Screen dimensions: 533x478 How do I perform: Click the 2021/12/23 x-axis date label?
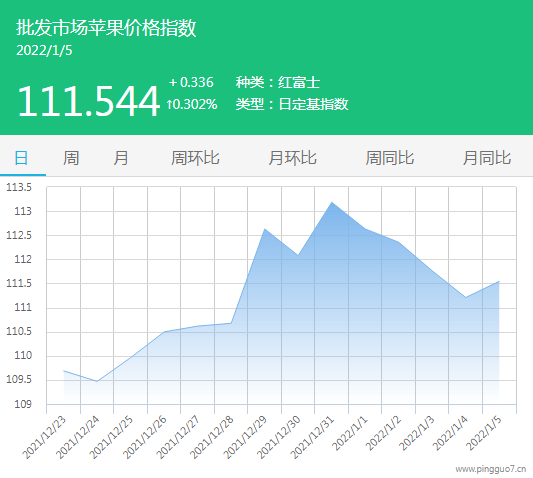click(x=44, y=437)
